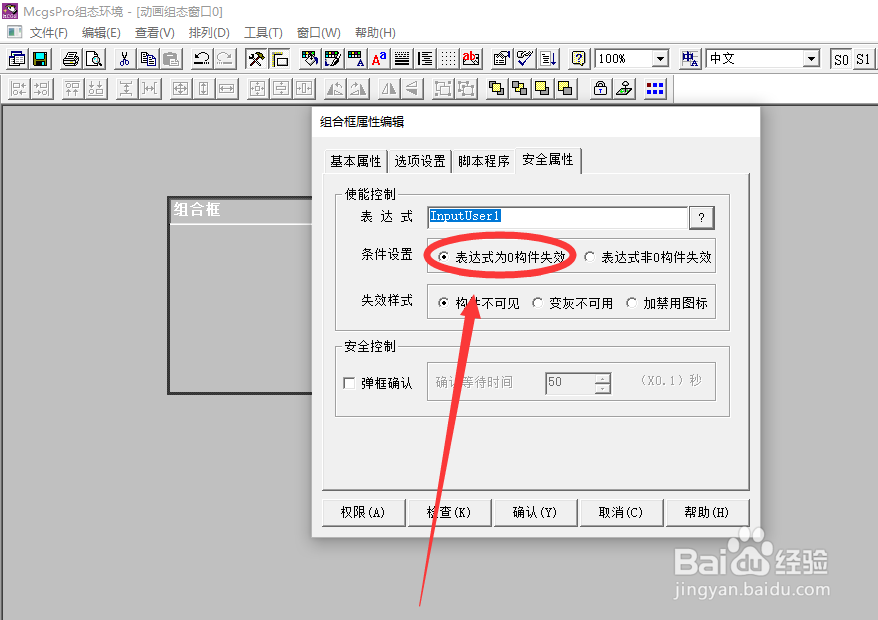Decrease the wait time spinner value
878x620 pixels.
click(x=603, y=389)
